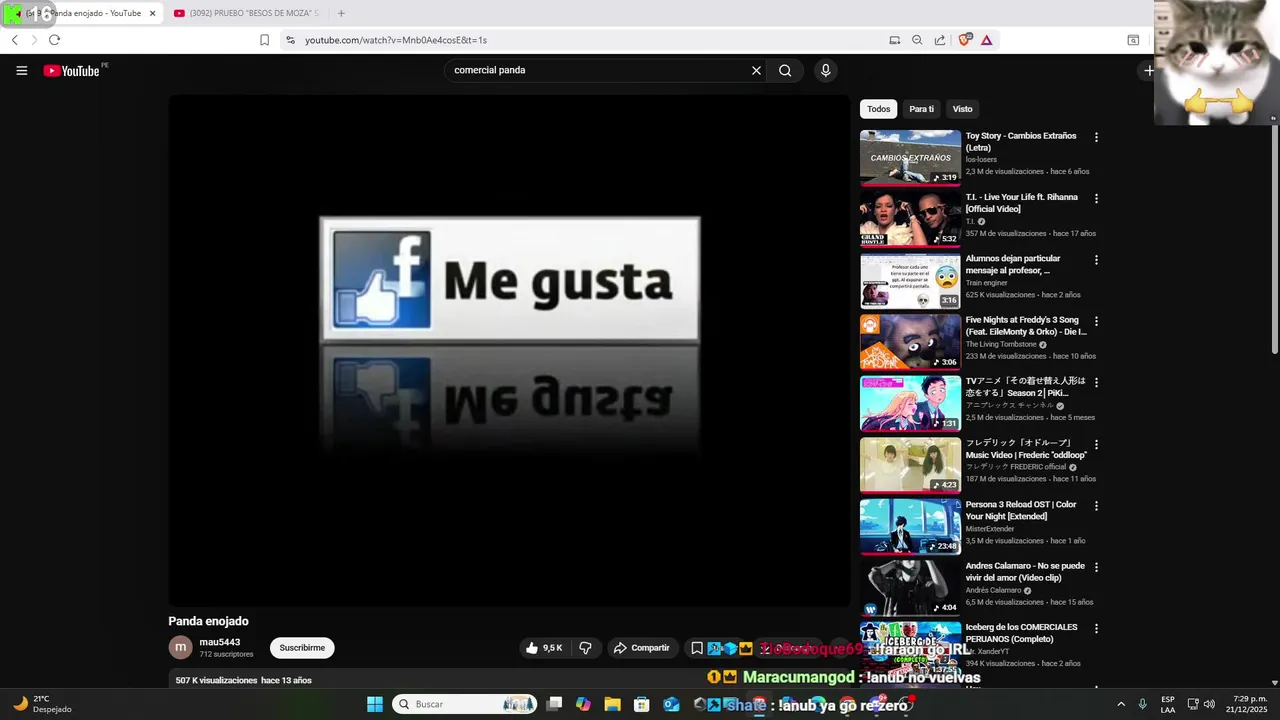1280x720 pixels.
Task: Save video using bookmark icon
Action: [x=697, y=648]
